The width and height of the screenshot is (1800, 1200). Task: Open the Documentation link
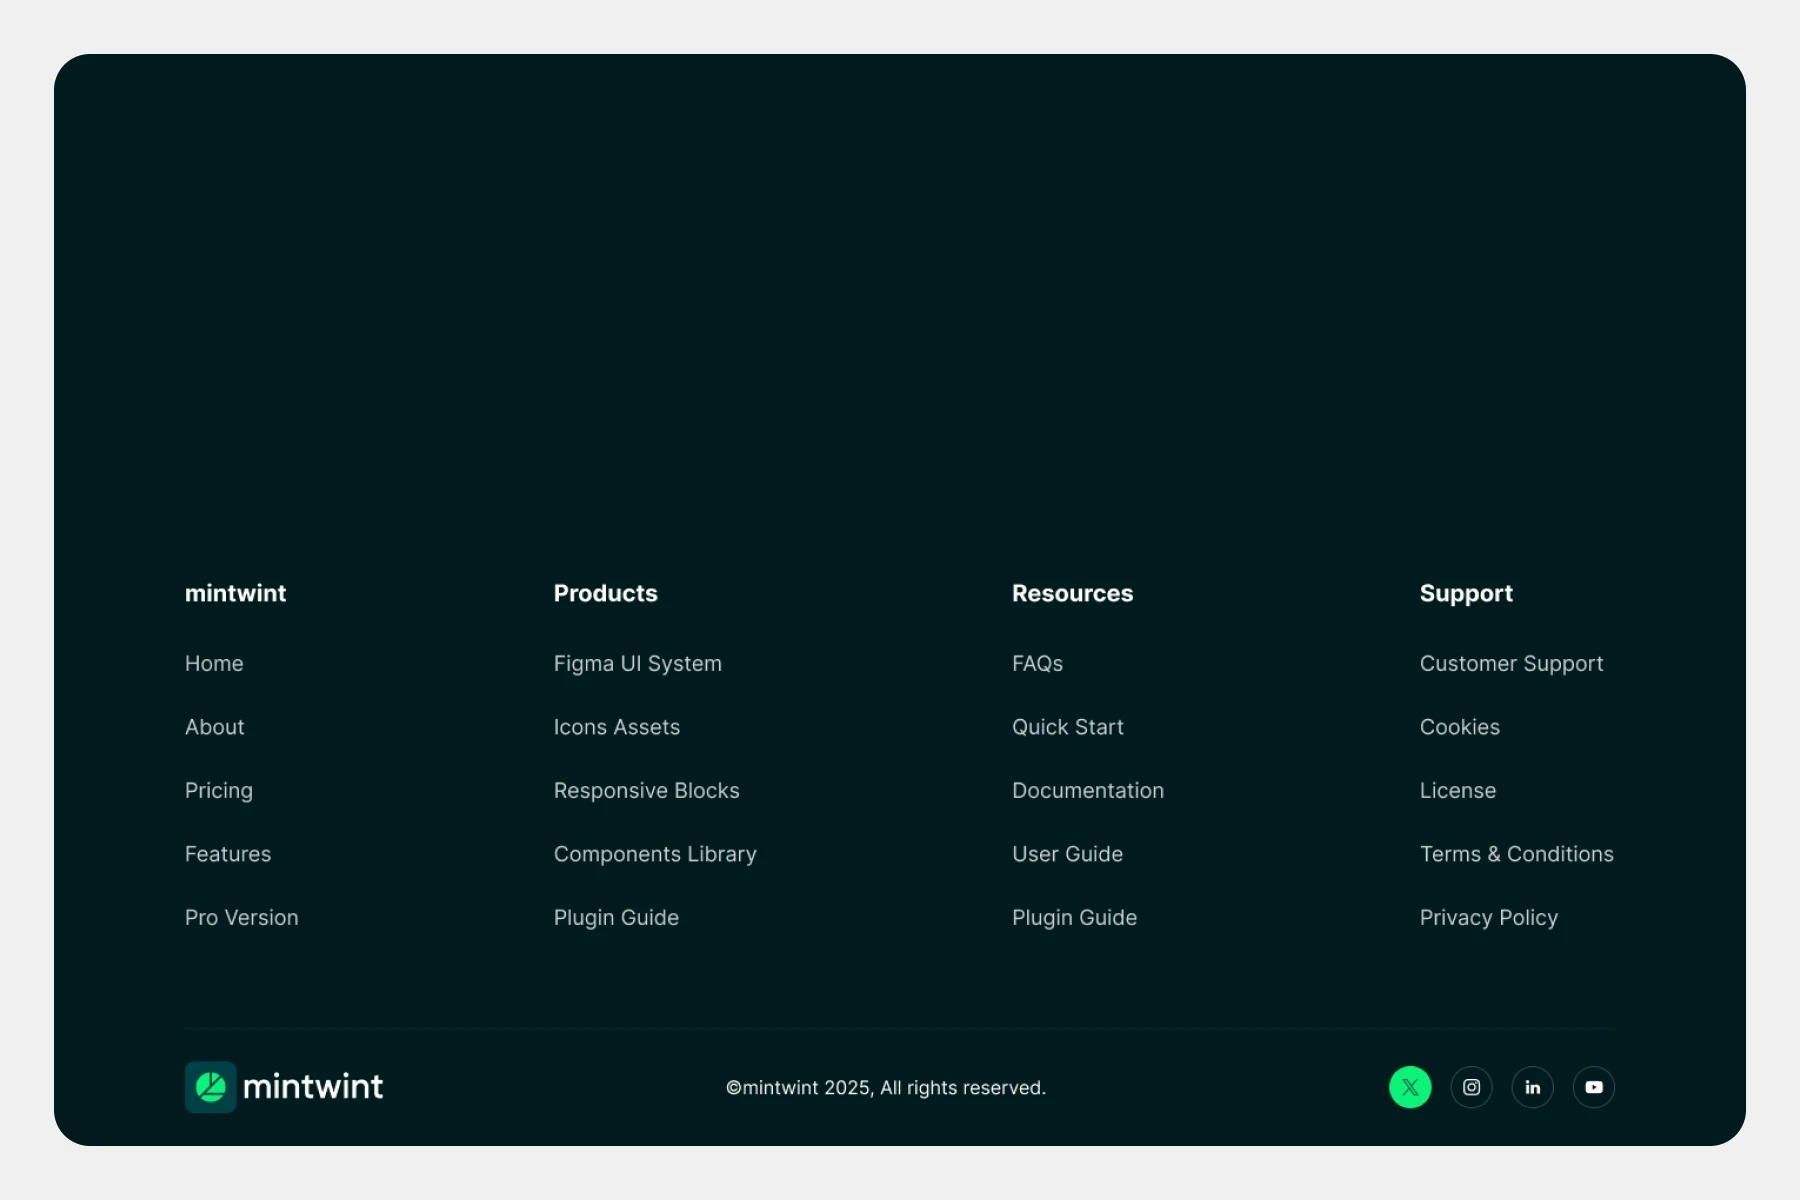click(x=1087, y=791)
